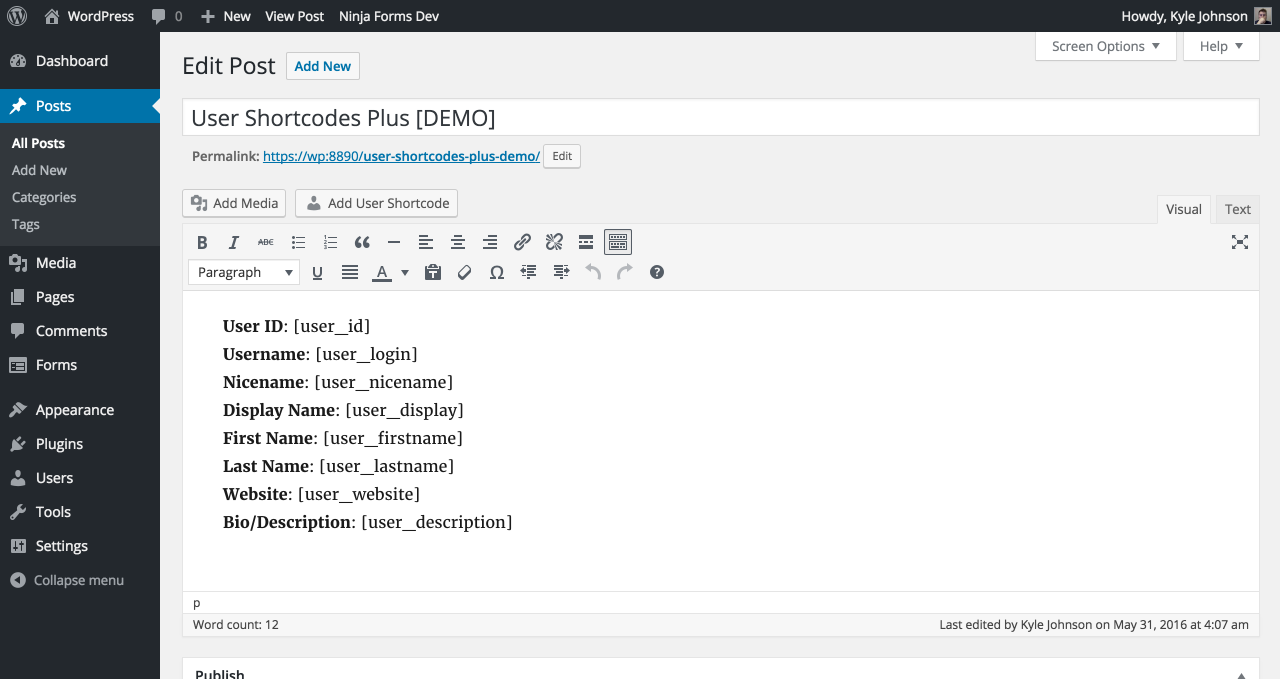Viewport: 1280px width, 679px height.
Task: Toggle bold formatting in editor toolbar
Action: coord(202,242)
